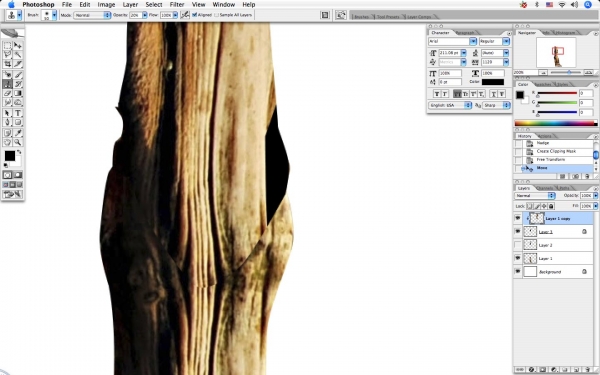Click the All Caps text style button

click(457, 94)
